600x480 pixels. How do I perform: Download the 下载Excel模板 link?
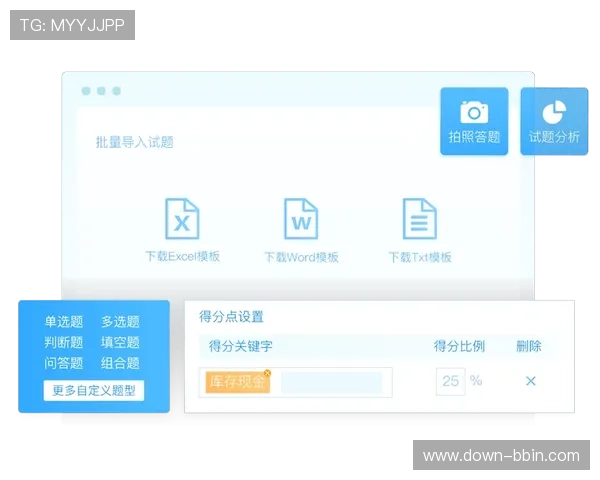coord(183,256)
